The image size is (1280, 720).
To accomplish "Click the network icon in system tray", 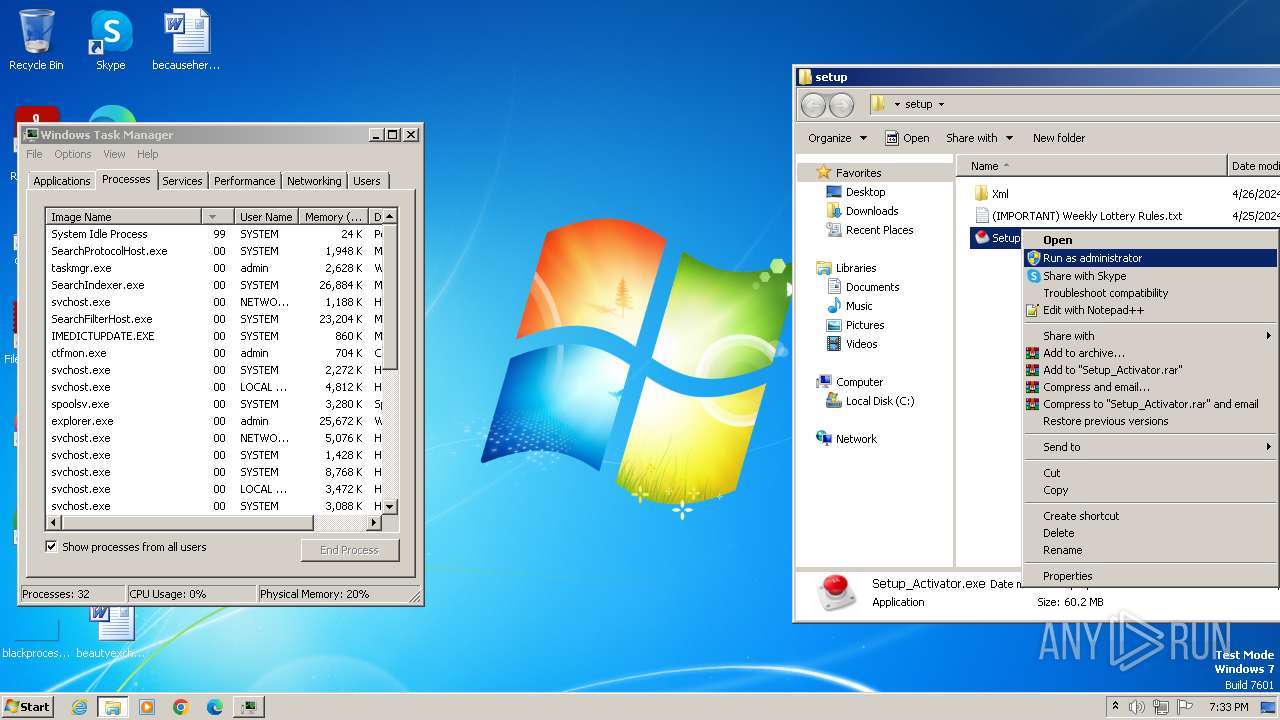I will click(x=1161, y=707).
